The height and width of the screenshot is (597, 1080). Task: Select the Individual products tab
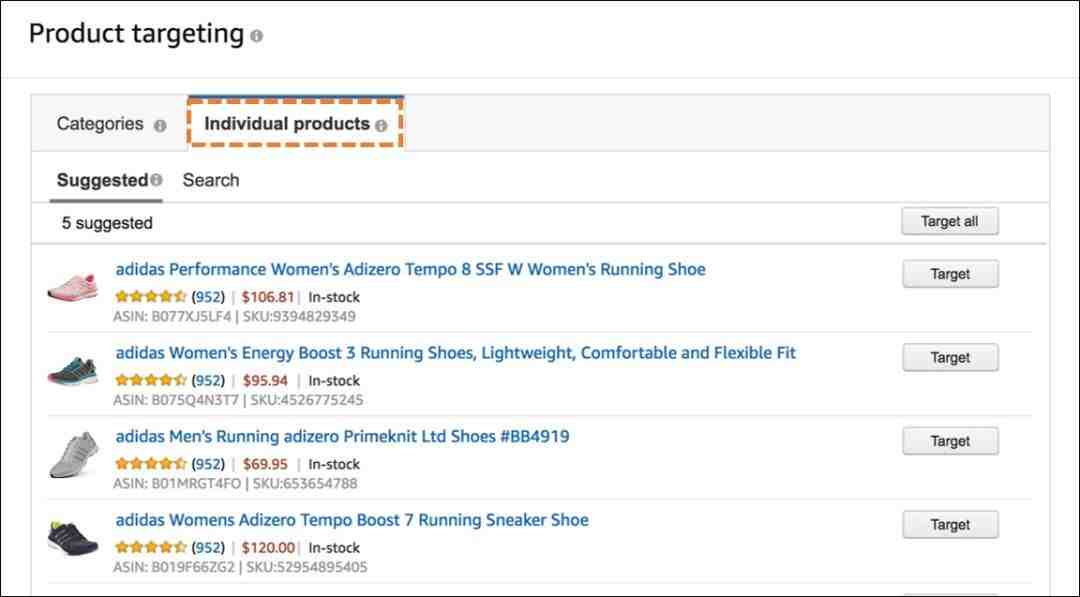[x=287, y=124]
